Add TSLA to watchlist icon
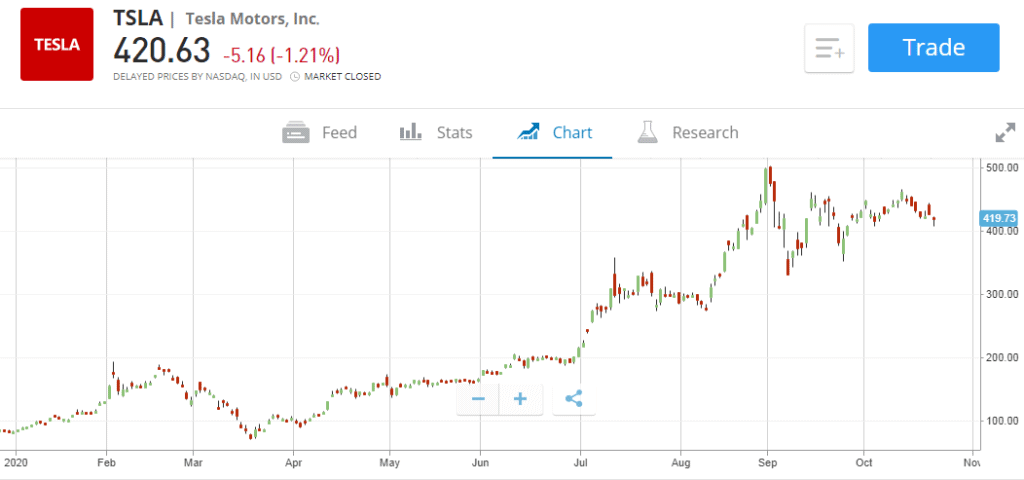The width and height of the screenshot is (1024, 480). point(829,48)
